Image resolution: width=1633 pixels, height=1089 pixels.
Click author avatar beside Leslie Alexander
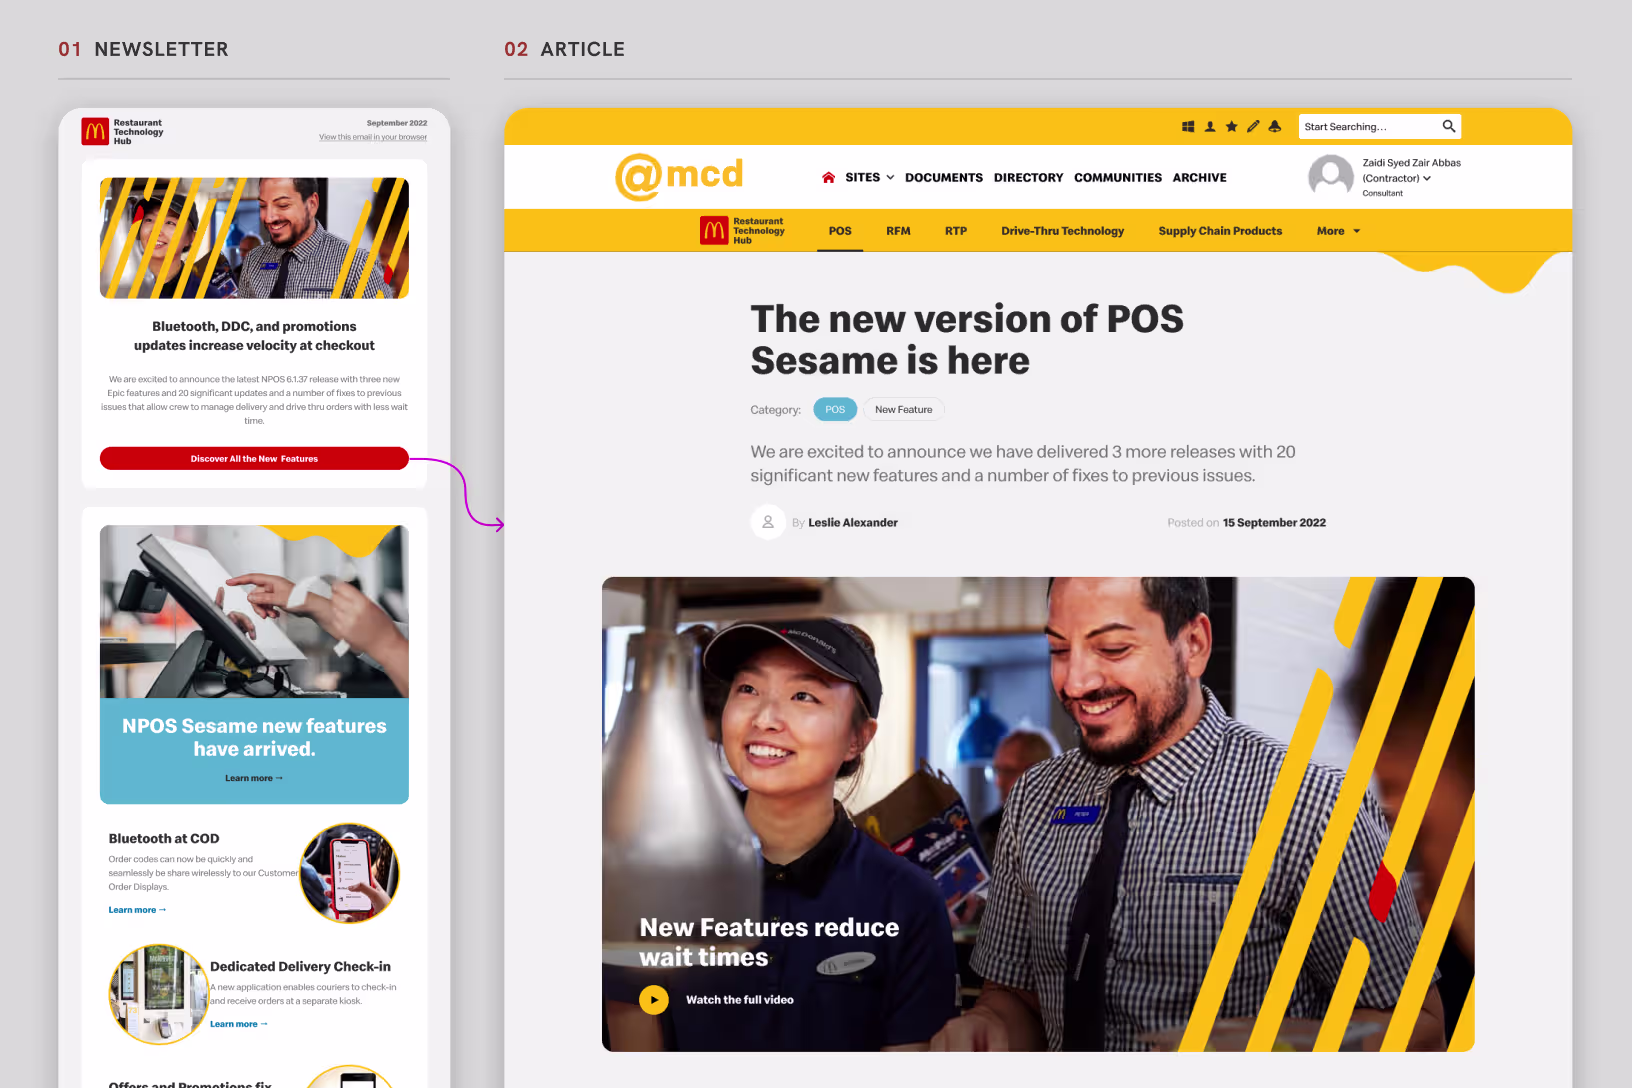768,522
